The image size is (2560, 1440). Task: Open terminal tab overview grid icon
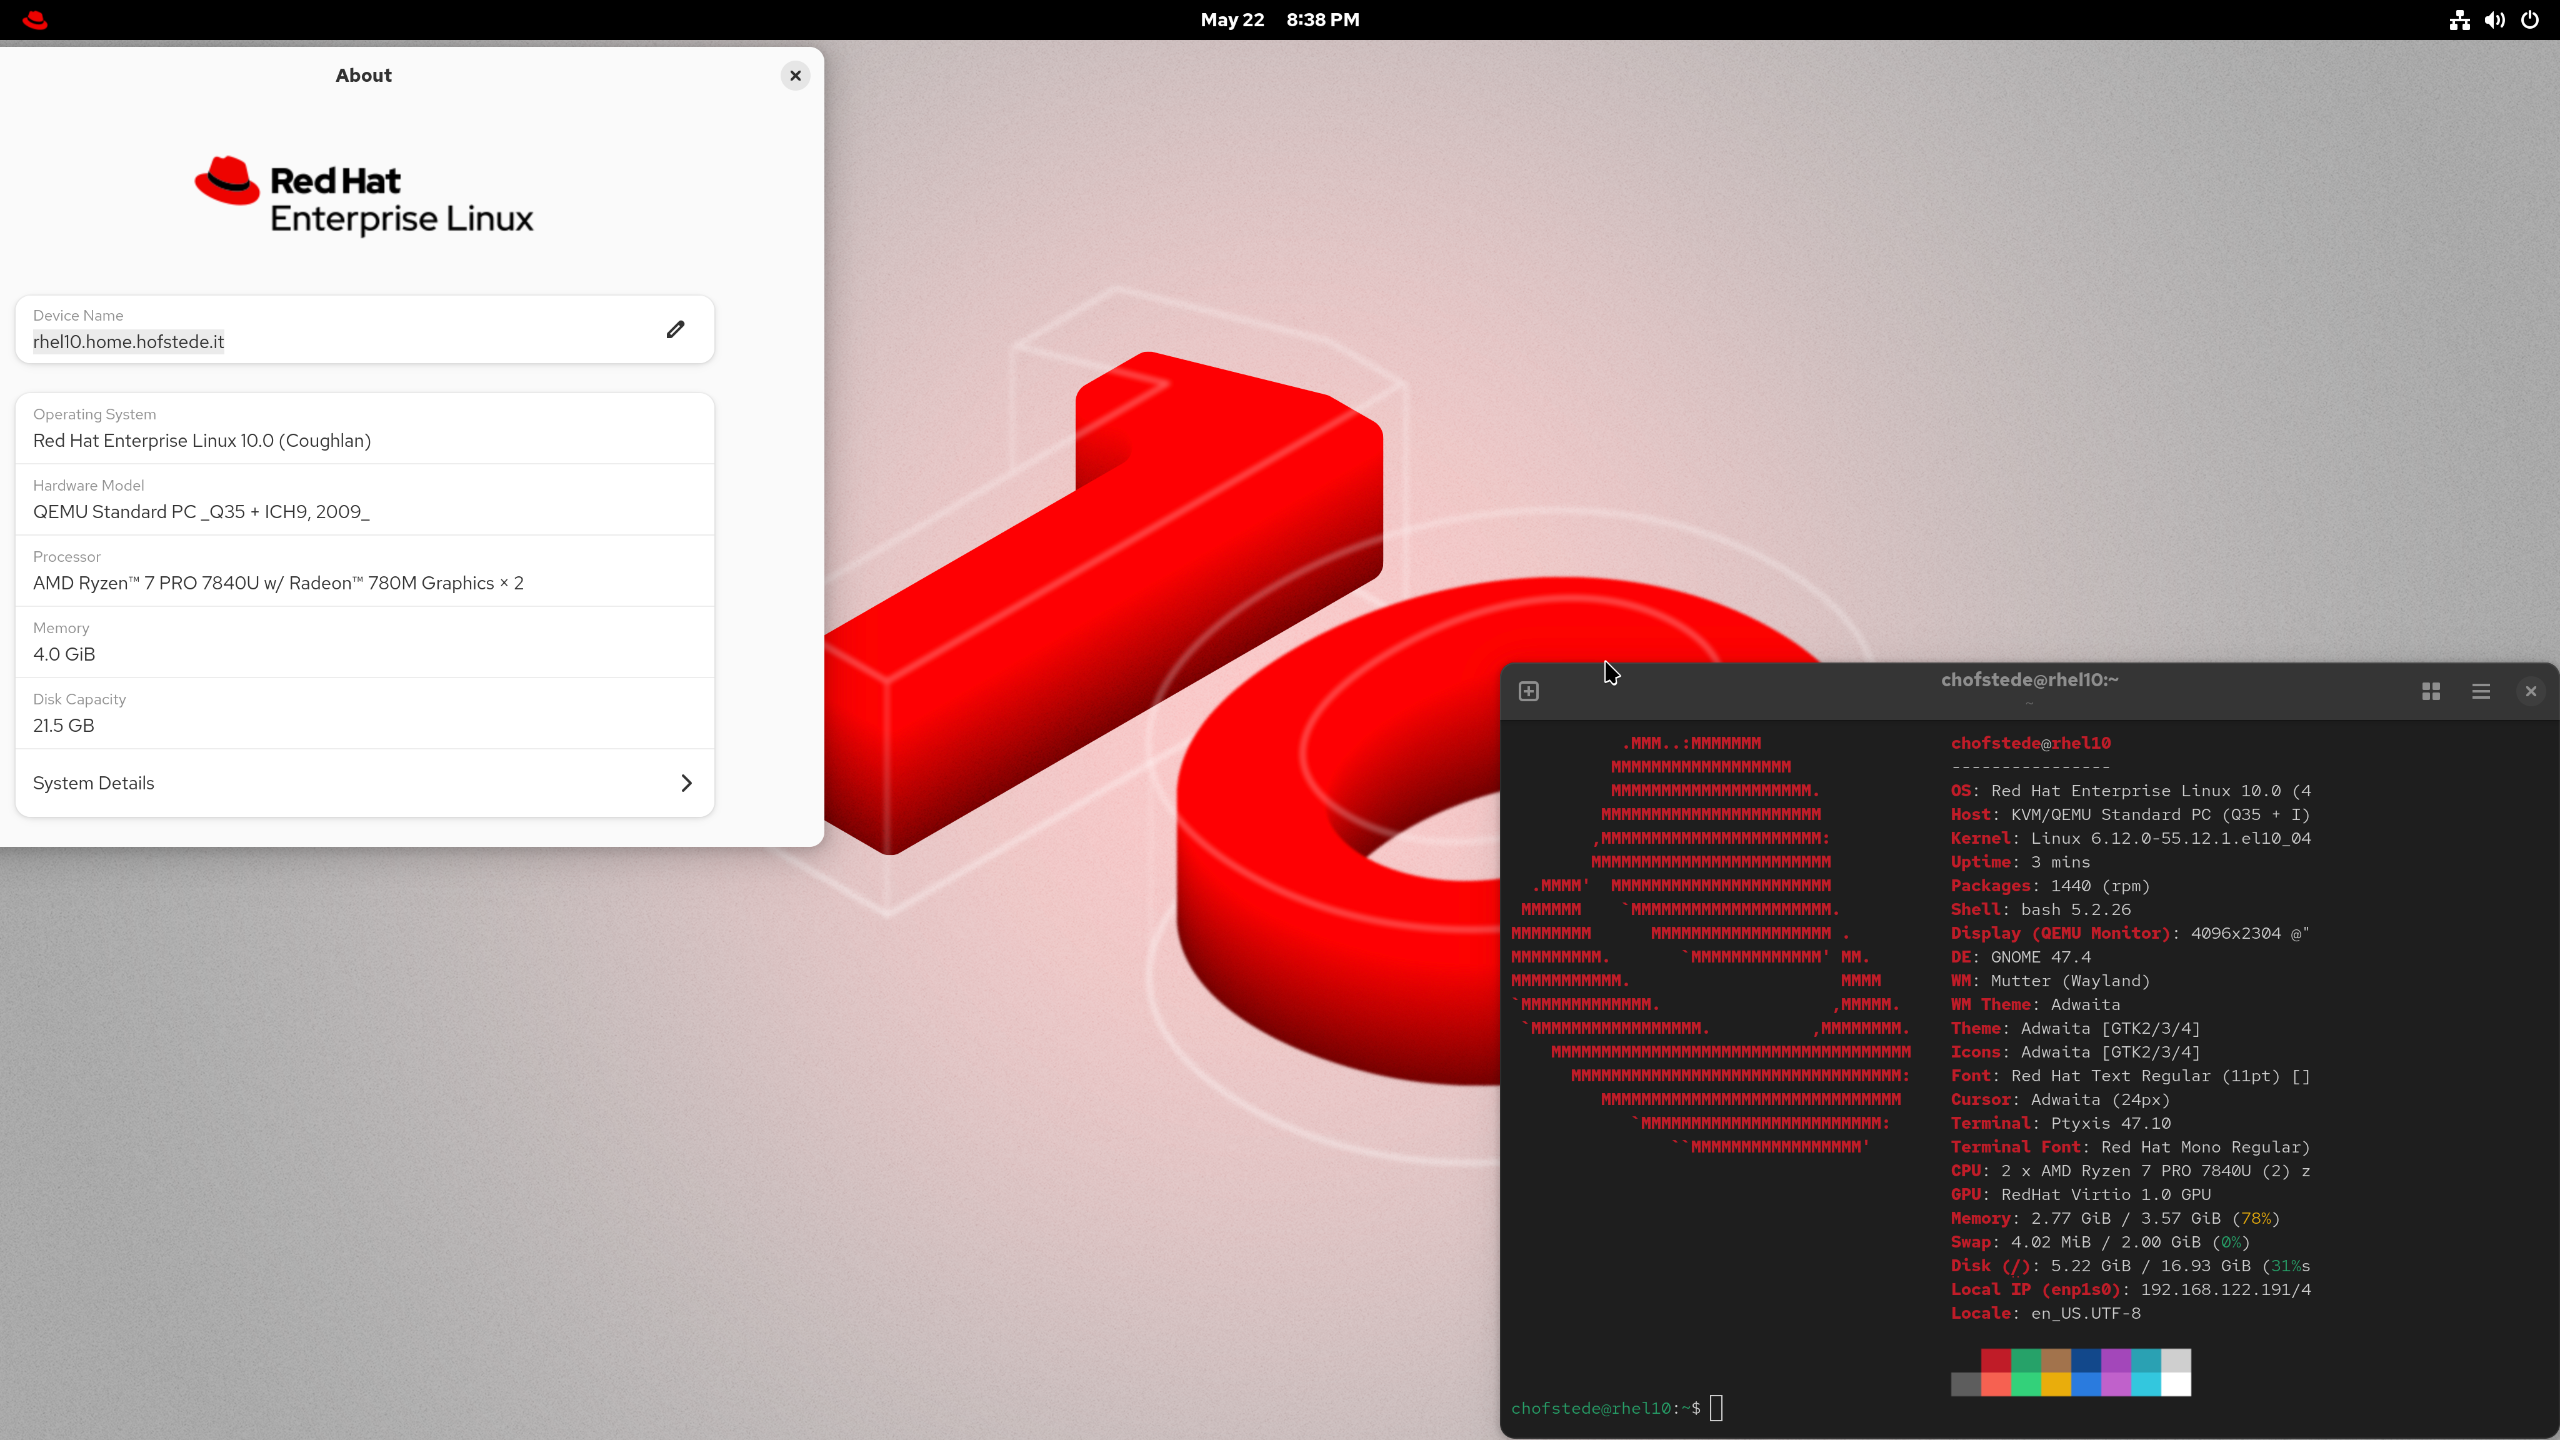(x=2431, y=691)
